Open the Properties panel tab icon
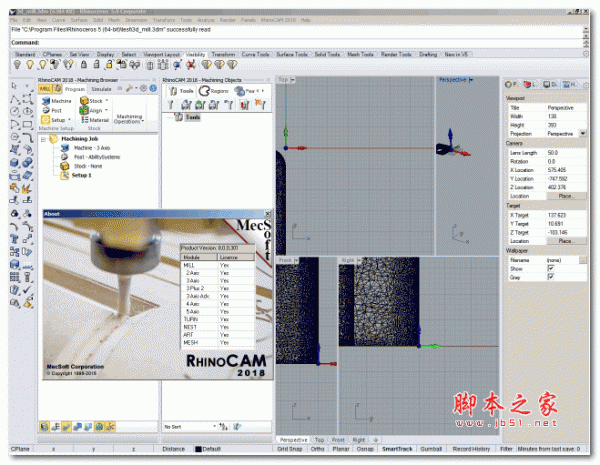 510,84
